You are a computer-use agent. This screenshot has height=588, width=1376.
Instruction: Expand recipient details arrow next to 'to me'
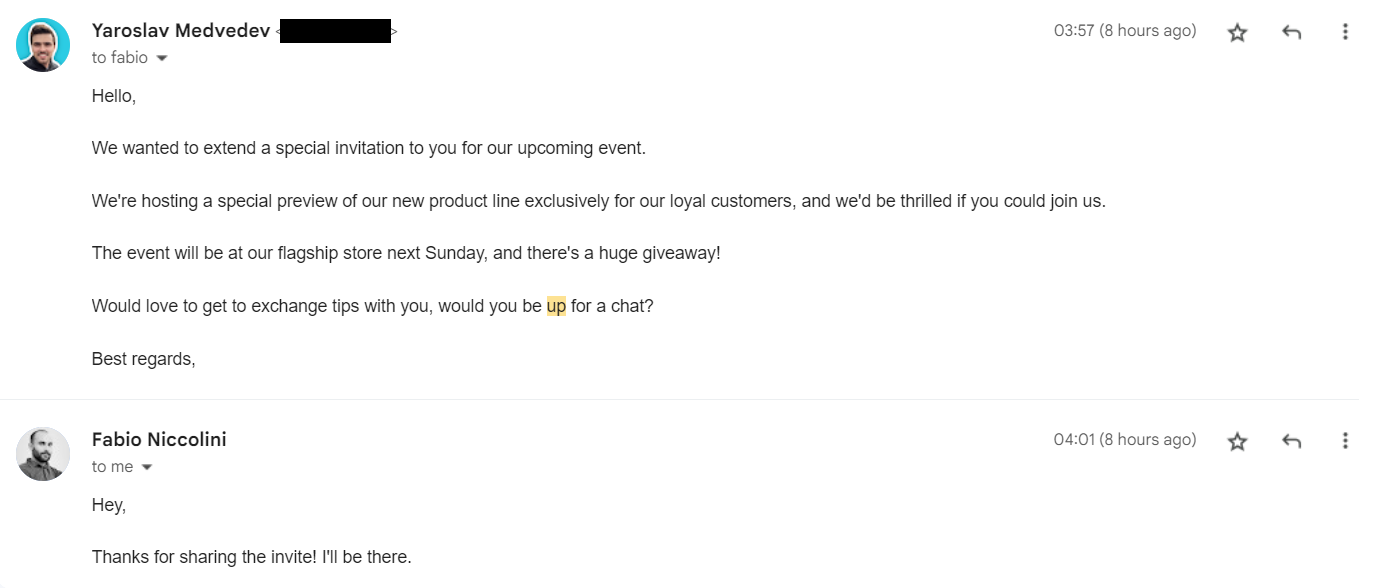coord(147,468)
